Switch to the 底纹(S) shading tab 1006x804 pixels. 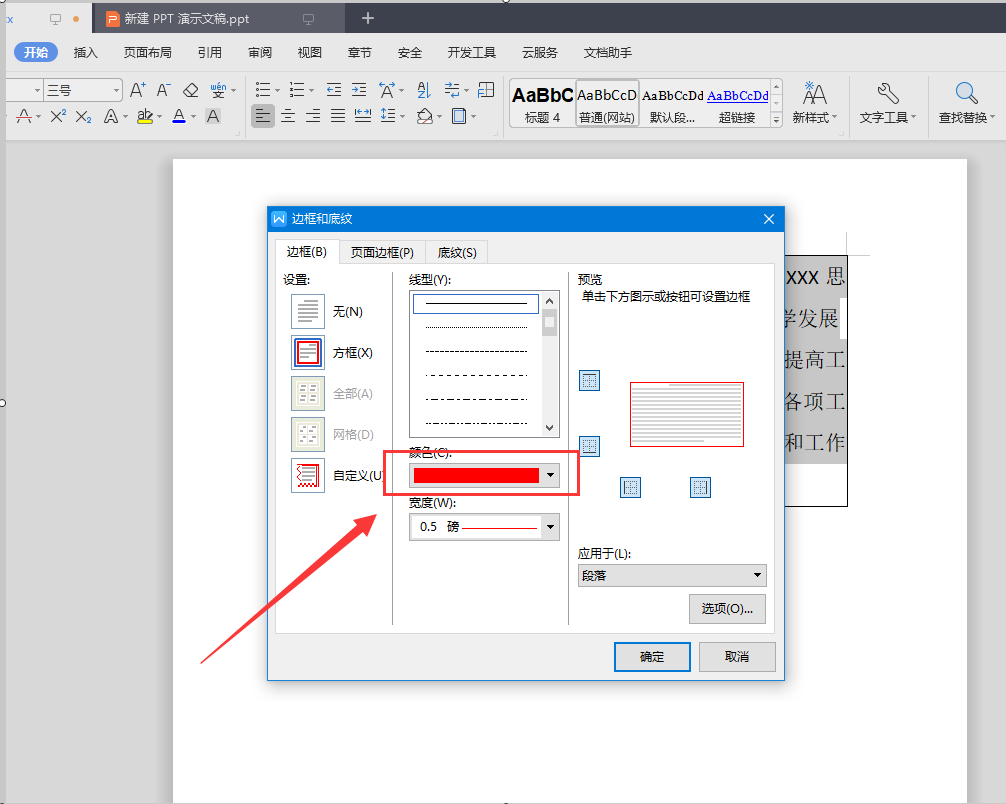(x=457, y=253)
